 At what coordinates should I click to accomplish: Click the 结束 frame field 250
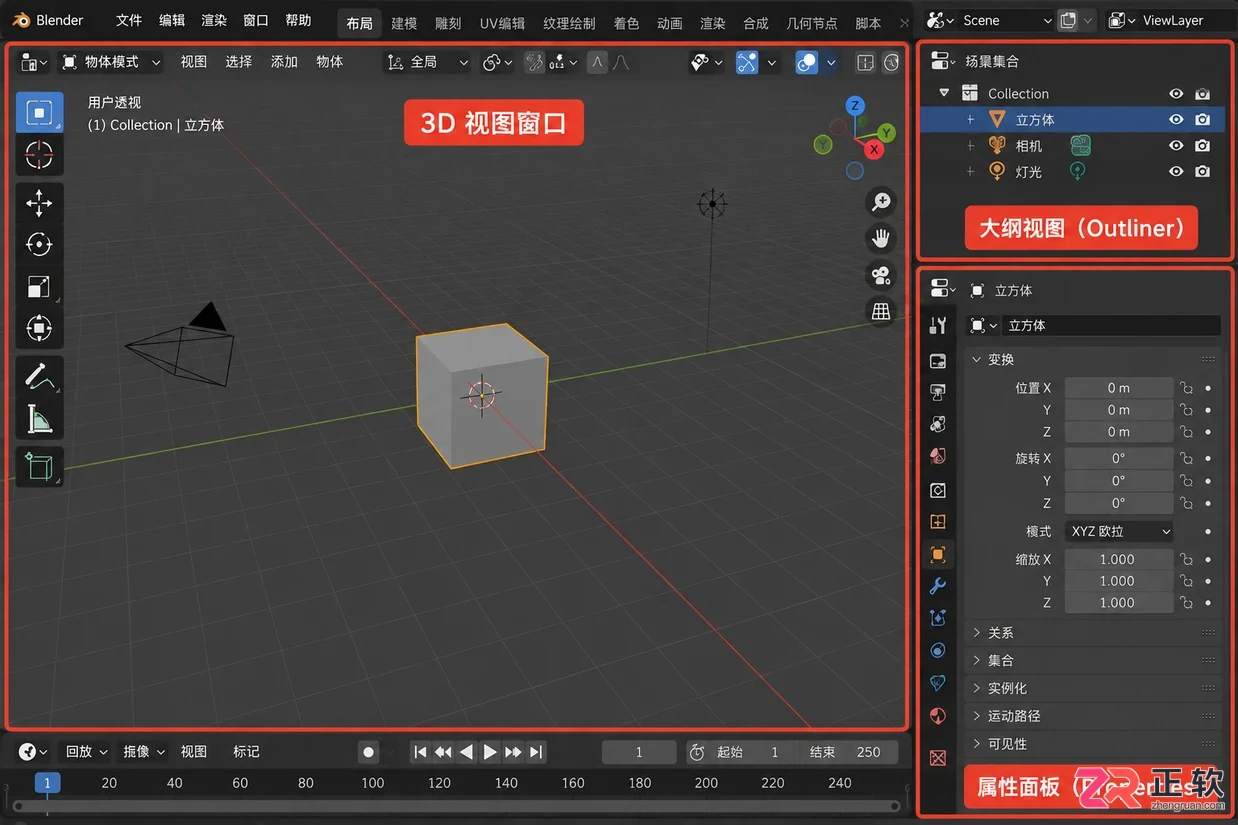pos(846,752)
